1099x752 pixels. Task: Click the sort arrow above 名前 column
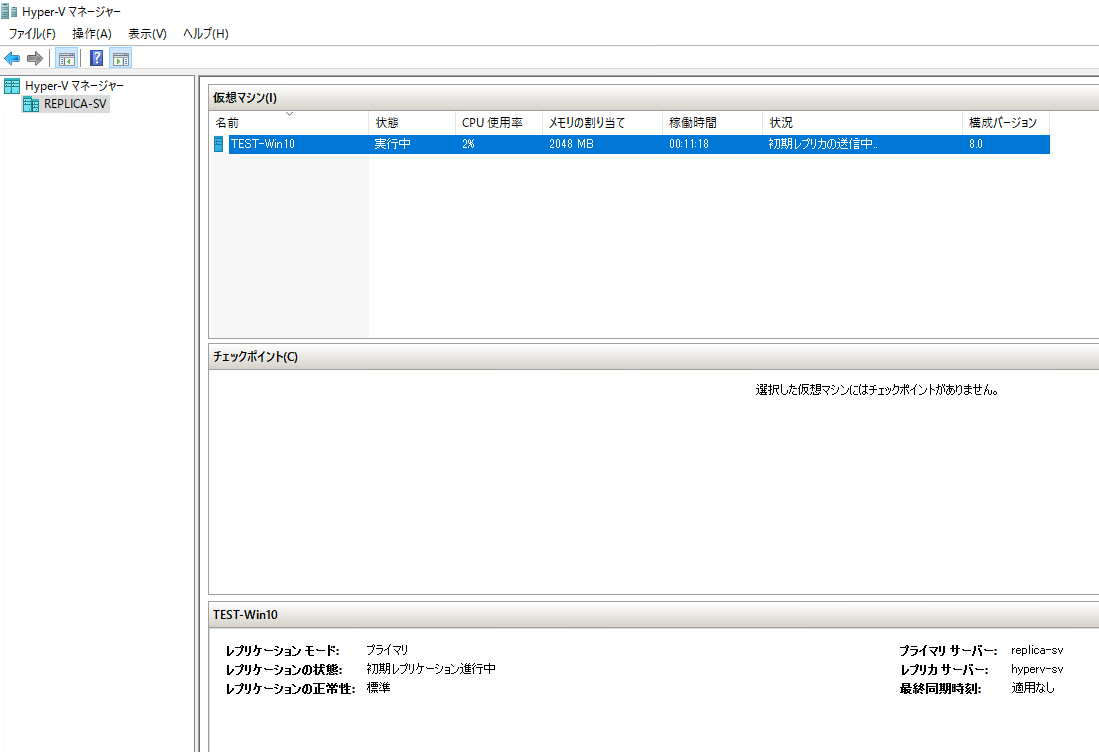point(289,114)
